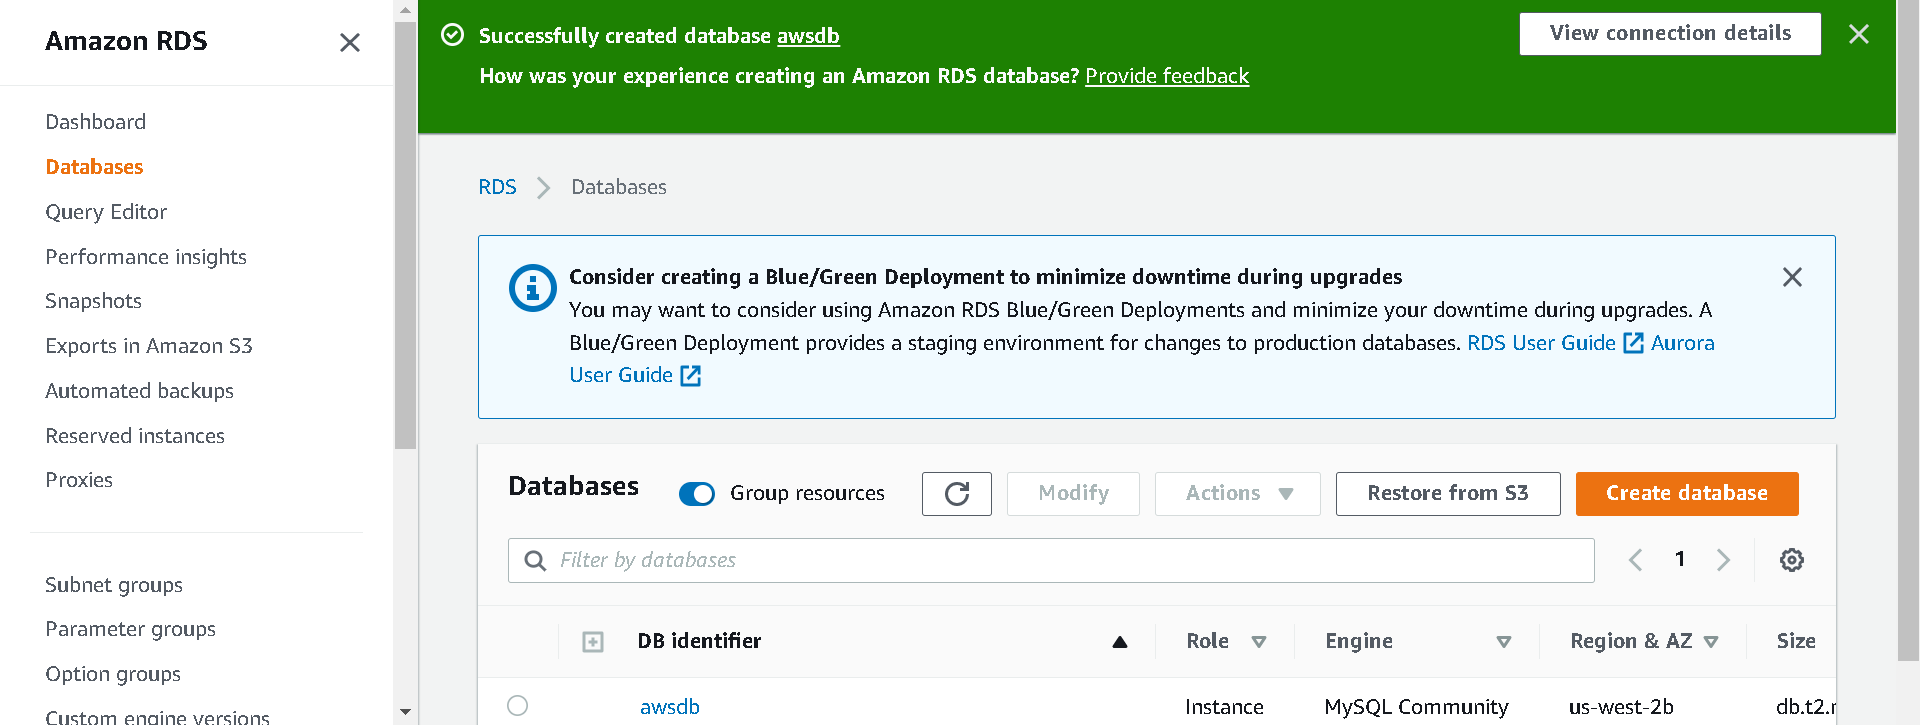The width and height of the screenshot is (1920, 725).
Task: Open Option groups in the sidebar
Action: pos(113,674)
